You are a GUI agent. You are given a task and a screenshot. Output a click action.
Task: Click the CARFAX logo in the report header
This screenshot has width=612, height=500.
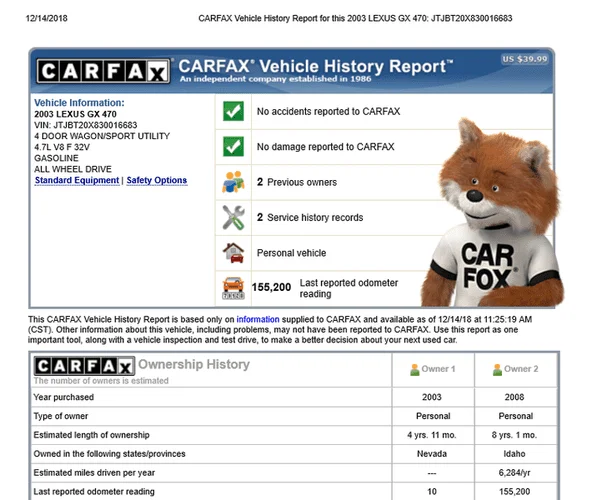pos(103,71)
